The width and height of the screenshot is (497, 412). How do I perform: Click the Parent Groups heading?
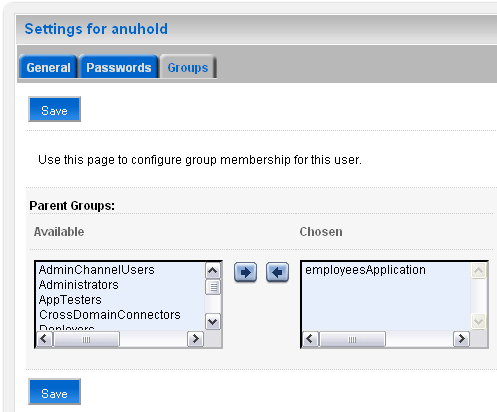click(72, 206)
